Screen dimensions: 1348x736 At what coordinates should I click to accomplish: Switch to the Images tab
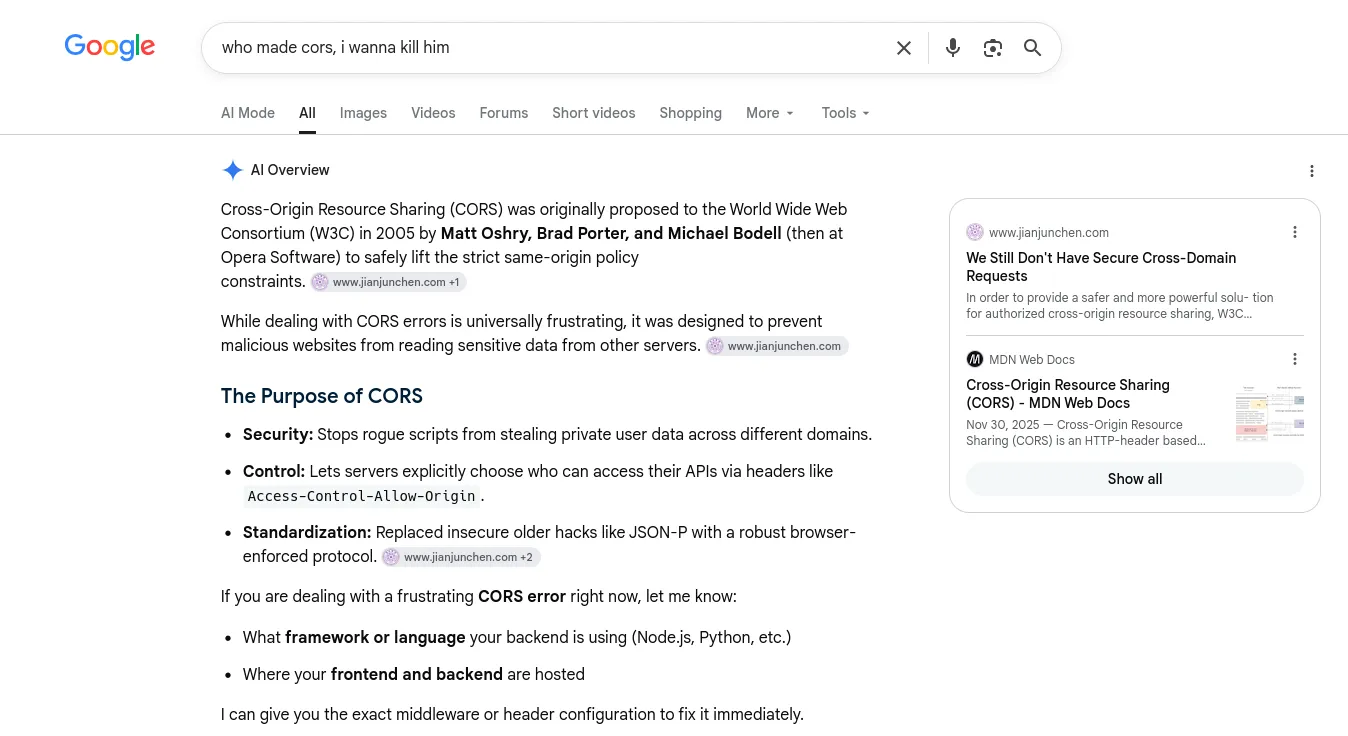363,113
